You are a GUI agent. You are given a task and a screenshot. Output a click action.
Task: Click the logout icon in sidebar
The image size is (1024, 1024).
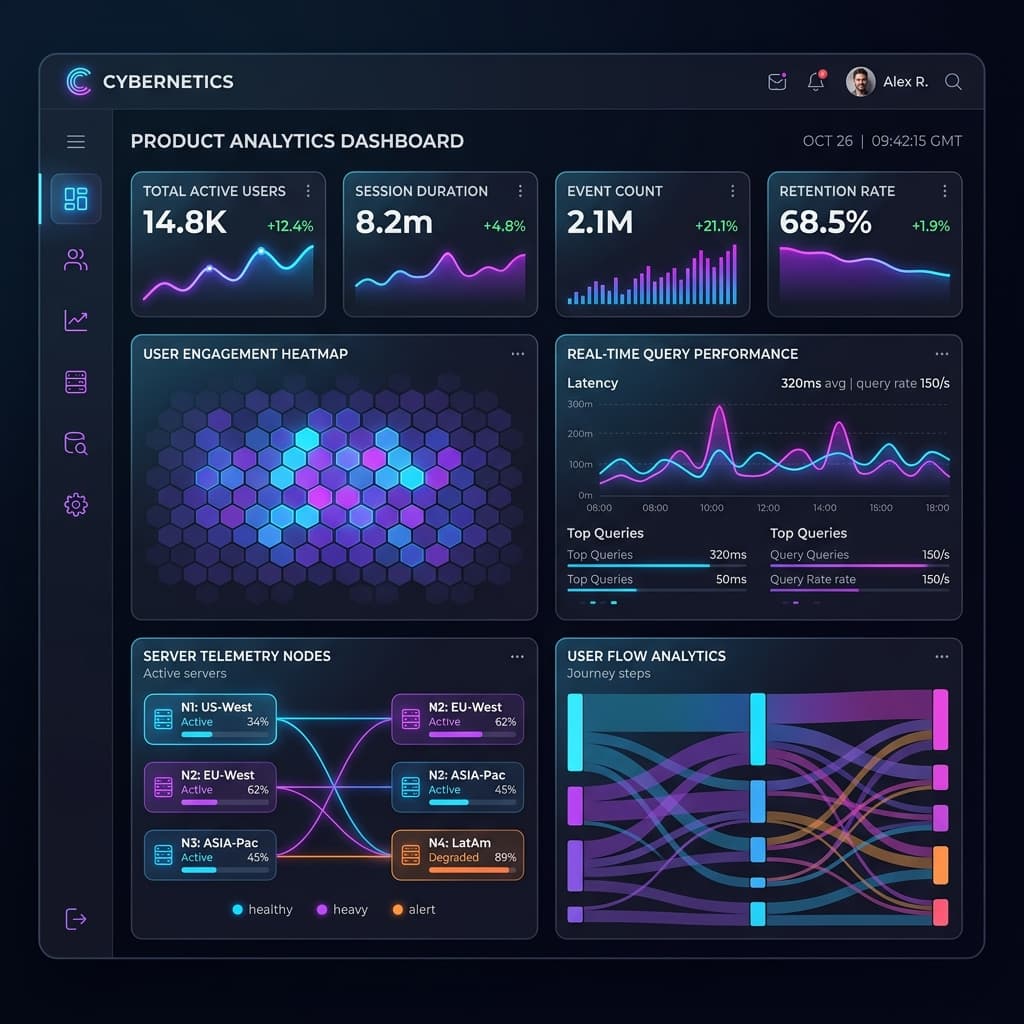pos(76,919)
